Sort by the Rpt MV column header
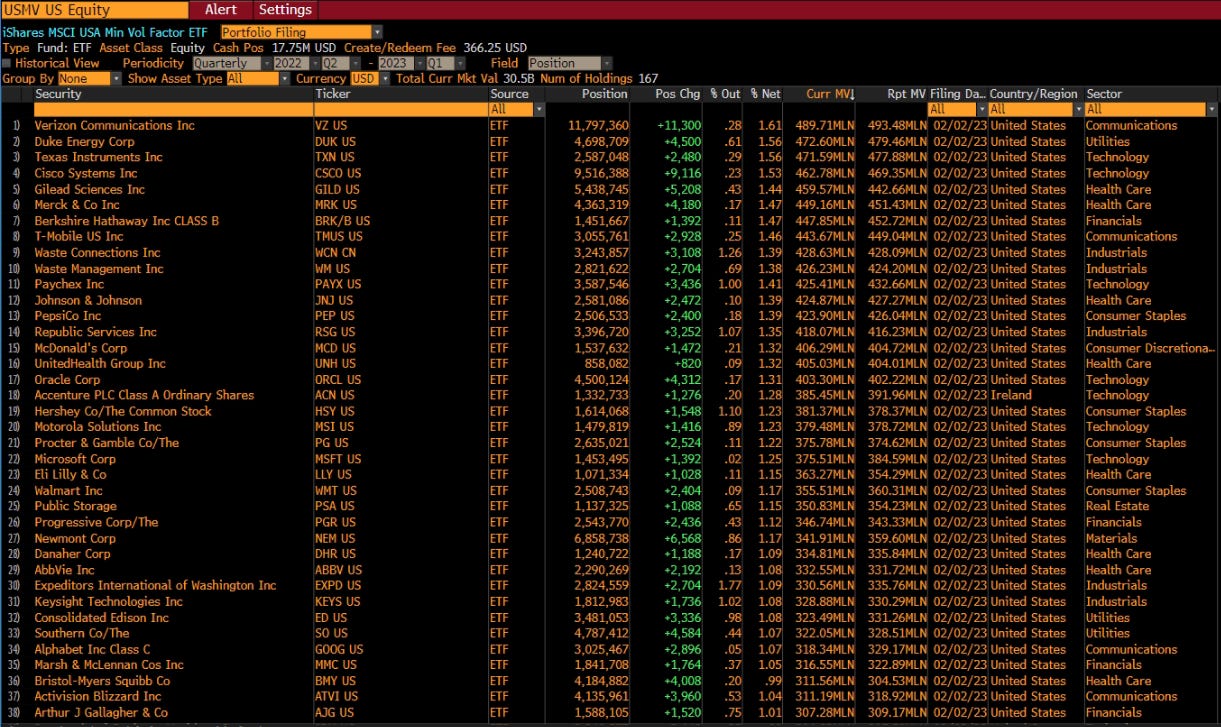 point(906,94)
